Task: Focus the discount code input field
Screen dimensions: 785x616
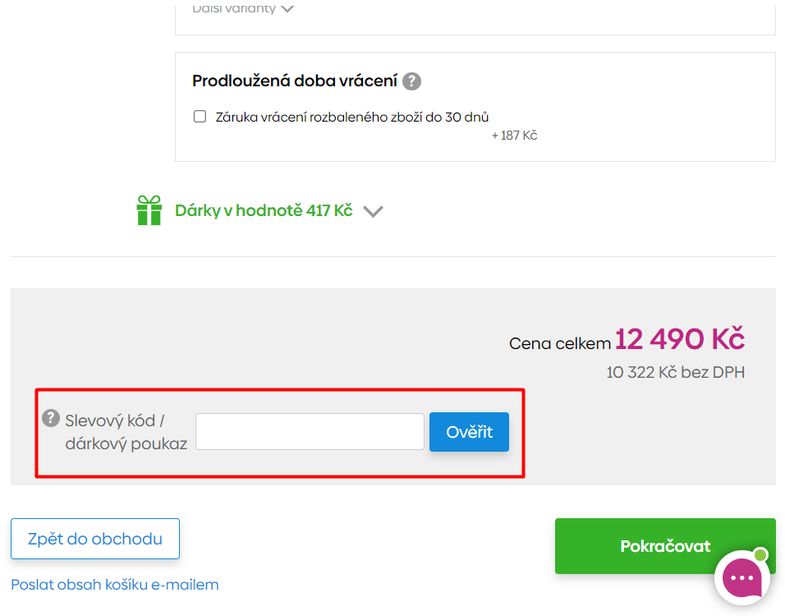Action: tap(310, 431)
